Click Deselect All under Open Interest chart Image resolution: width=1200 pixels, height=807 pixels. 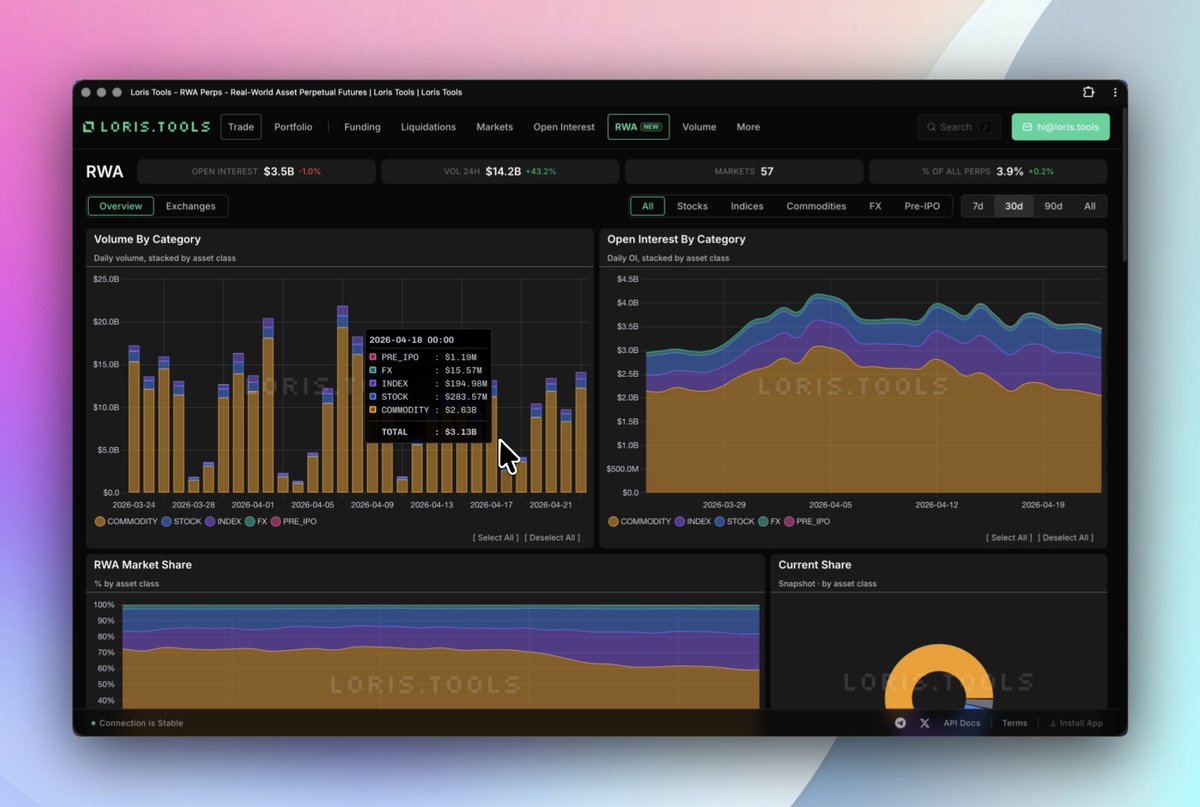[x=1066, y=538]
